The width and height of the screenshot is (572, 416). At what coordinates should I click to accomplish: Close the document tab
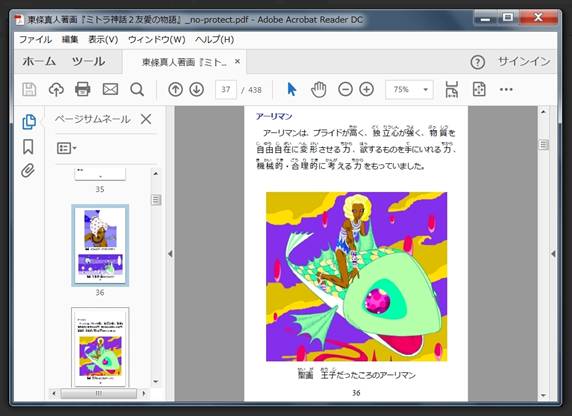point(237,61)
